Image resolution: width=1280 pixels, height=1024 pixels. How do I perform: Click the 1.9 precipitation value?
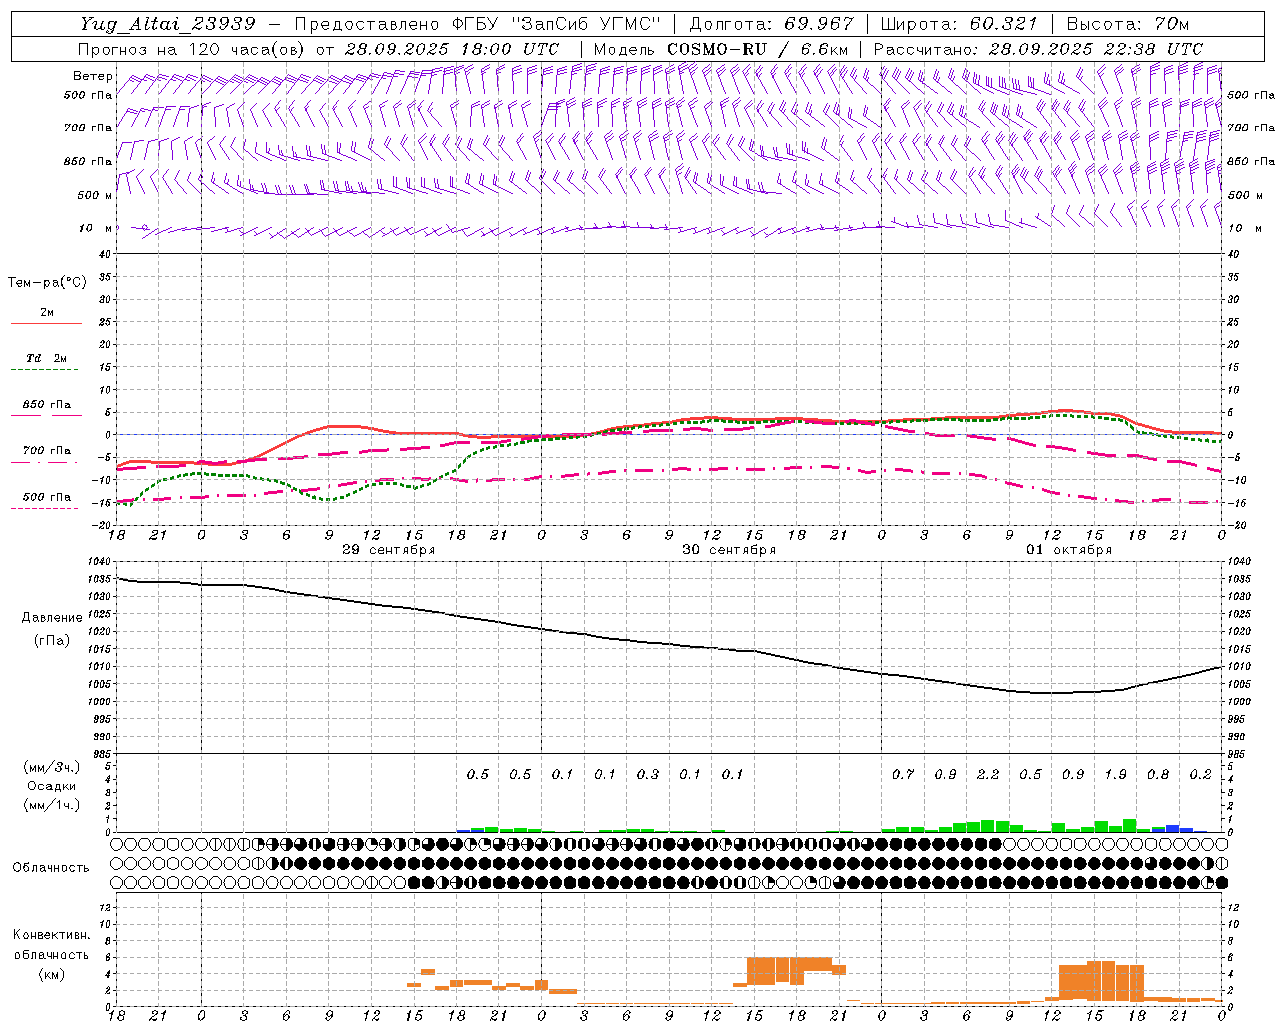pyautogui.click(x=1116, y=775)
